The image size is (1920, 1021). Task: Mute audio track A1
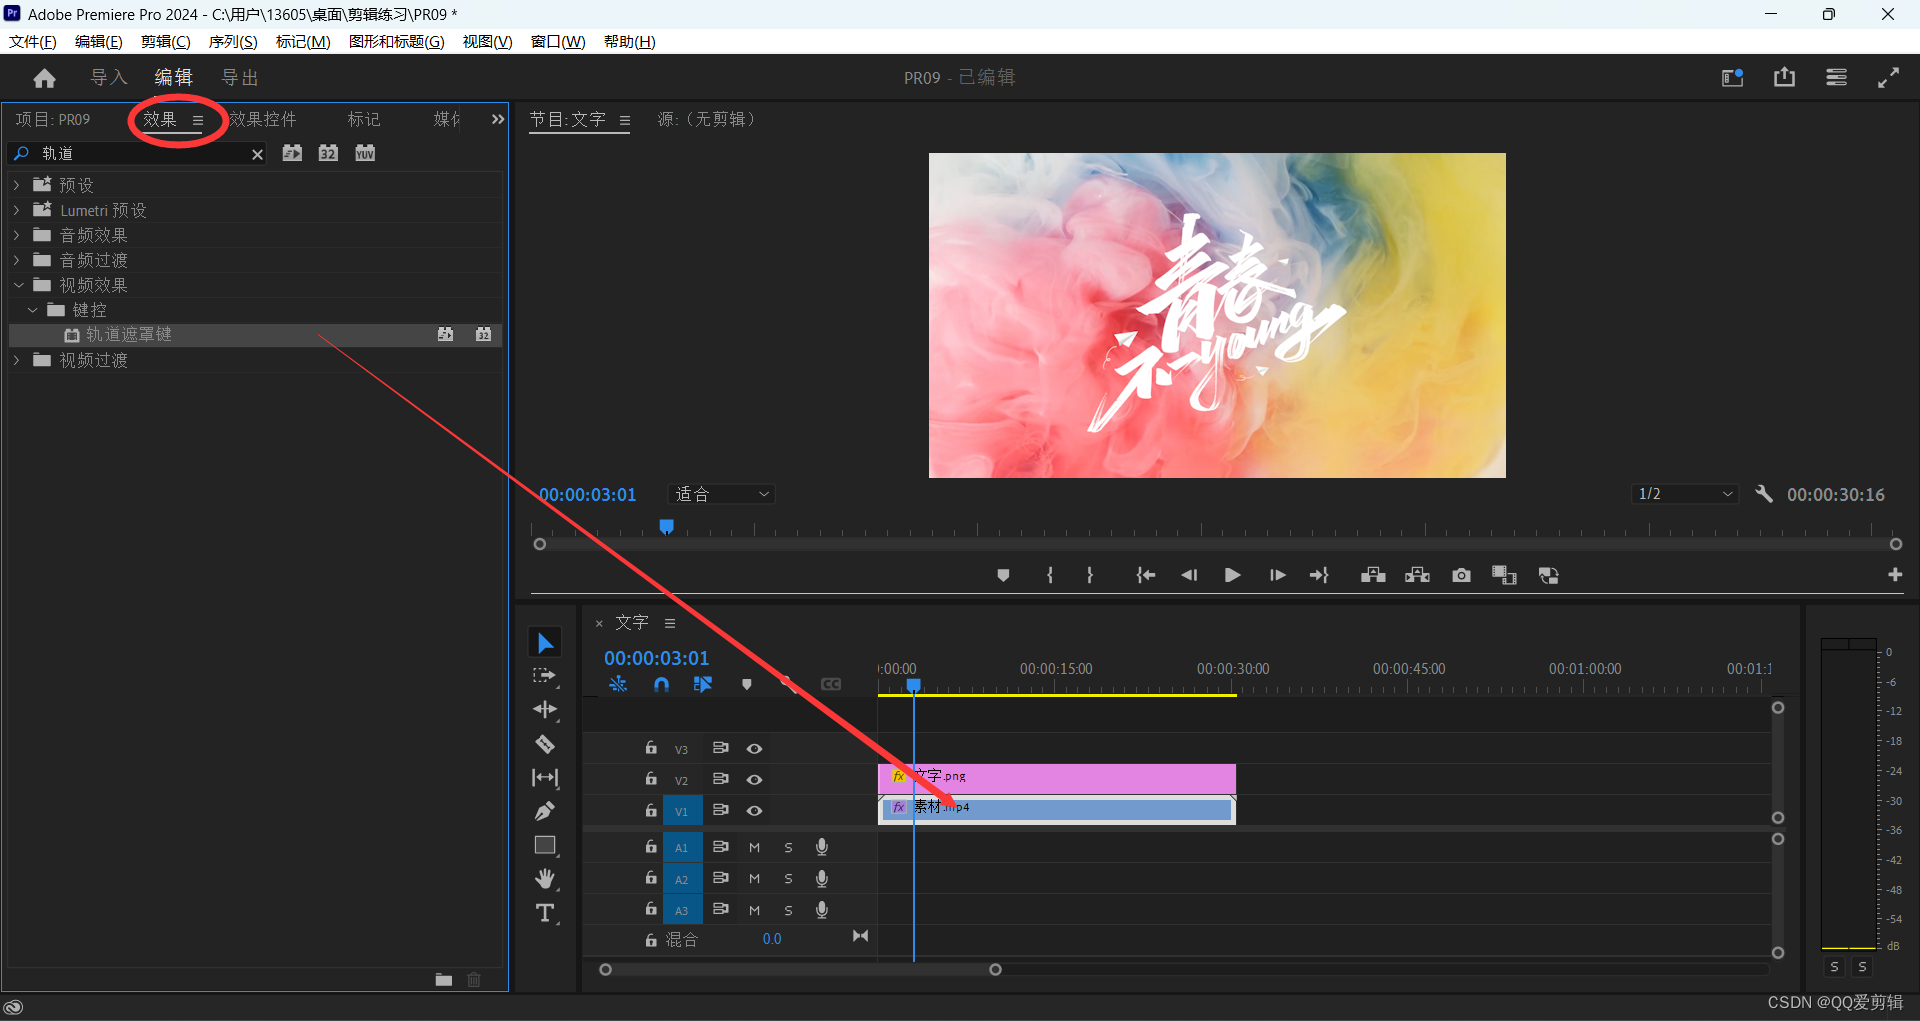(x=755, y=847)
